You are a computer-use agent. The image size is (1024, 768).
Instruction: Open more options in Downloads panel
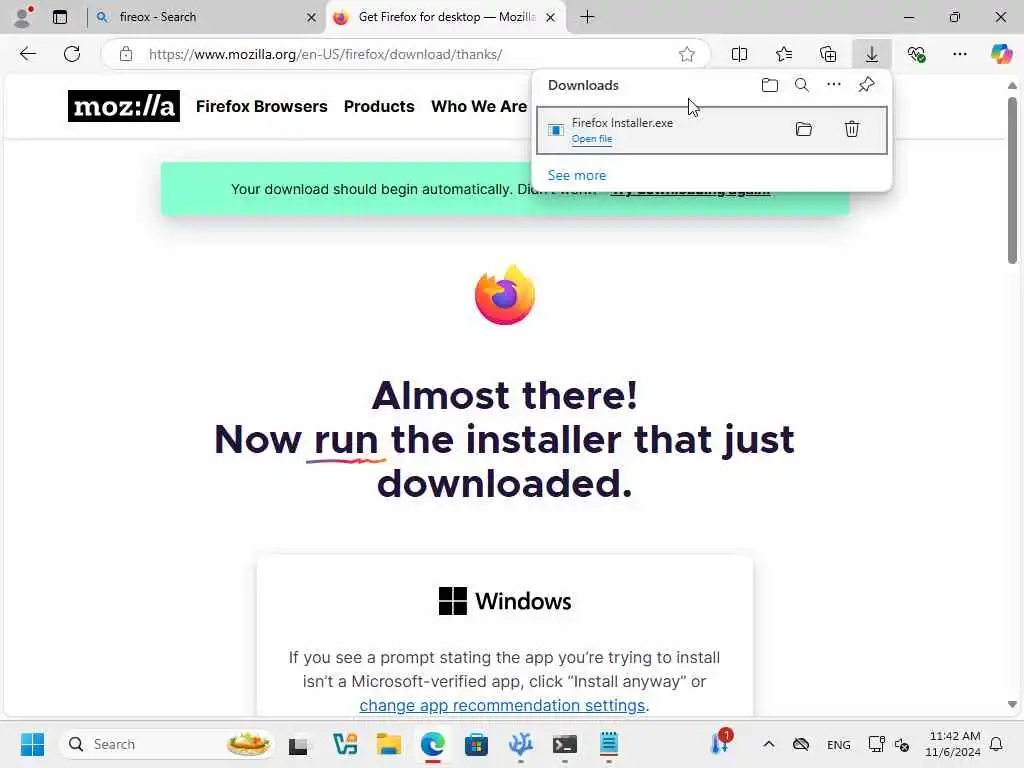pos(834,85)
